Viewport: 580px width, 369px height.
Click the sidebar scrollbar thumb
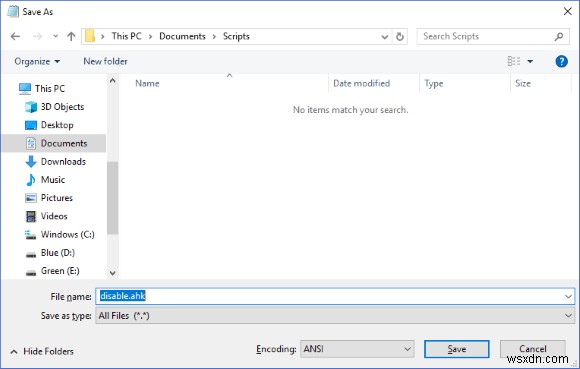pyautogui.click(x=113, y=198)
